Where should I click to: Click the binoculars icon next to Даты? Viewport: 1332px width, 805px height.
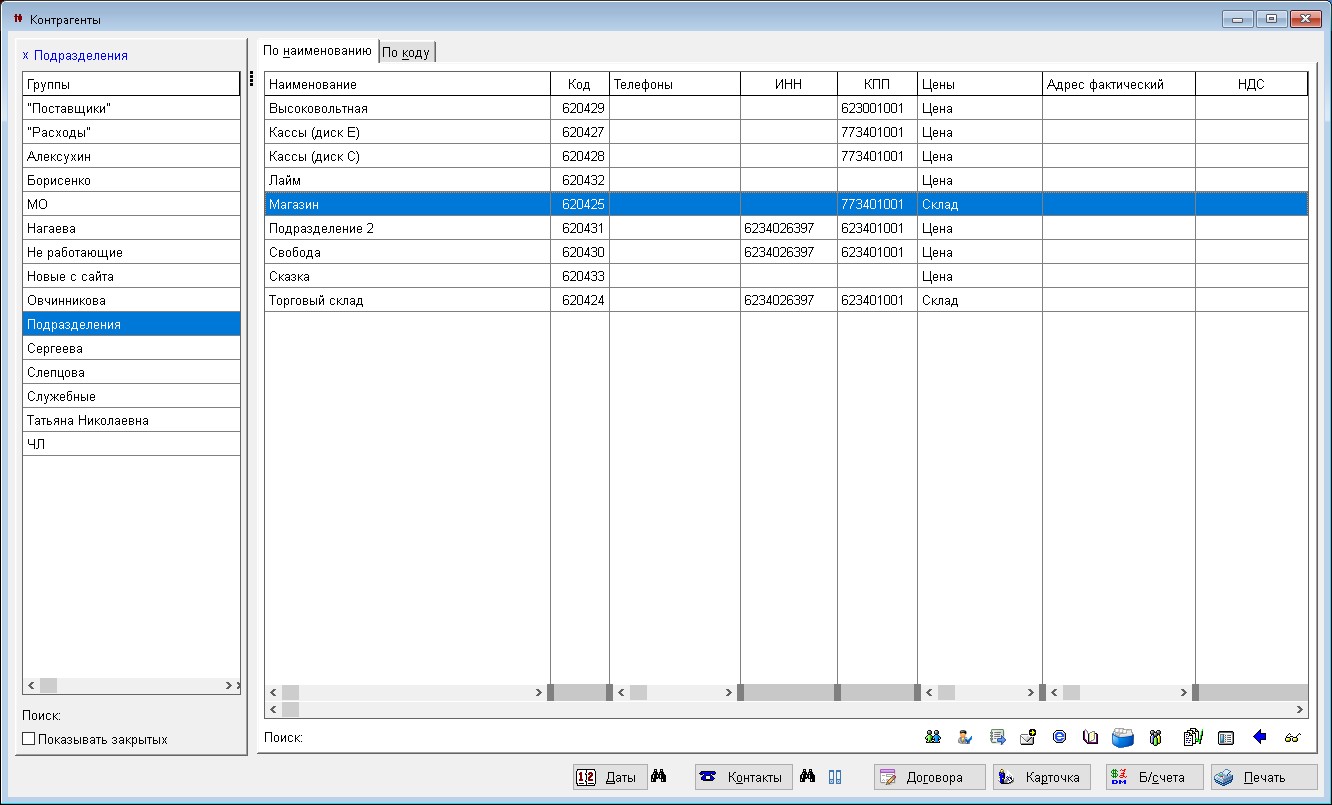(658, 777)
